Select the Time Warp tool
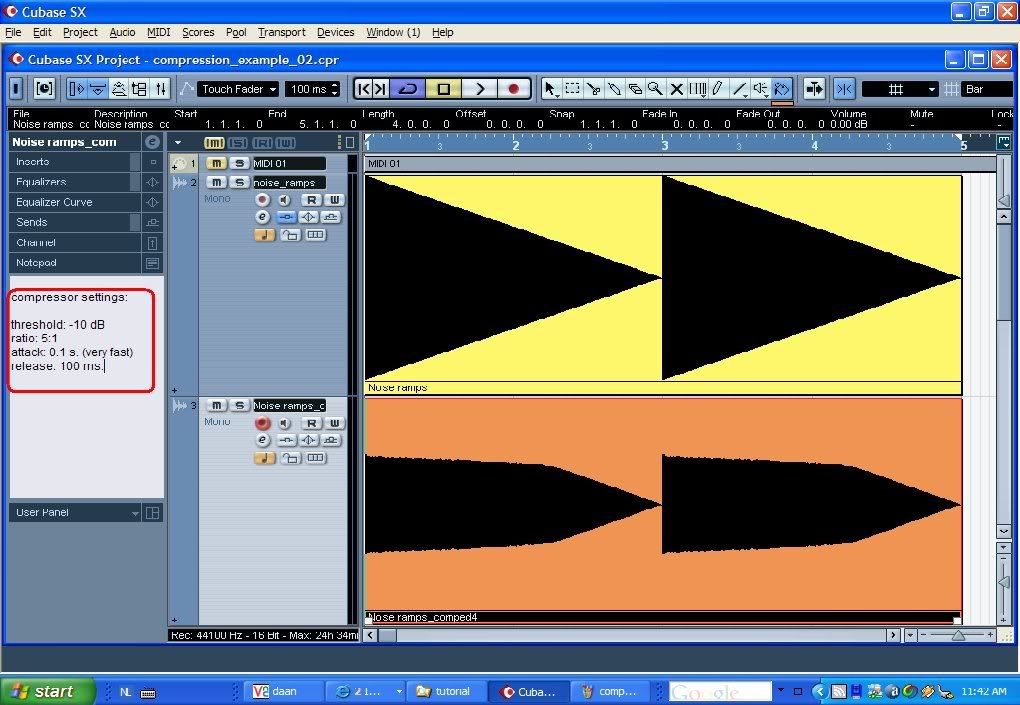 [697, 88]
